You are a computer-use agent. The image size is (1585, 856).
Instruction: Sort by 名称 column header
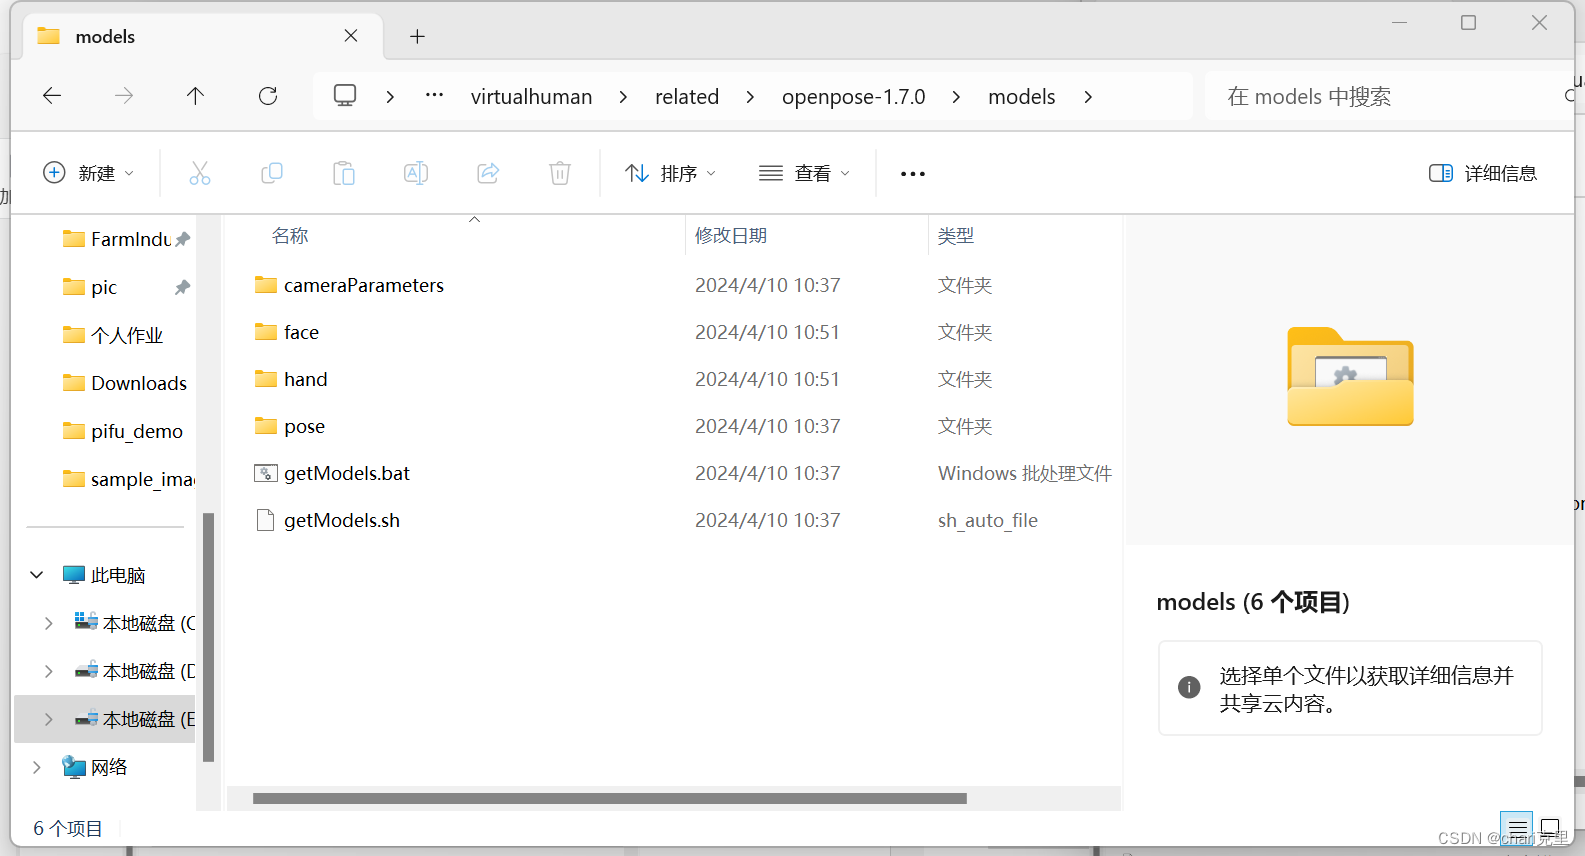pos(290,235)
